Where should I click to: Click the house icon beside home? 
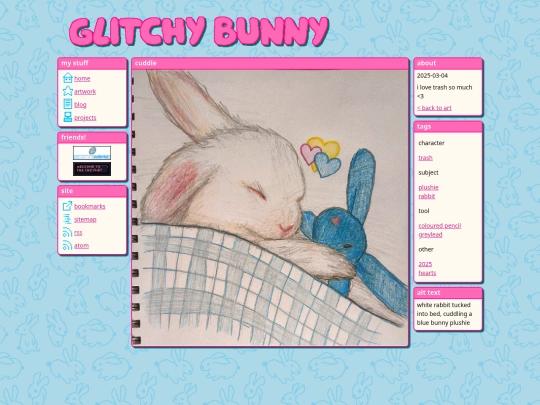coord(68,78)
